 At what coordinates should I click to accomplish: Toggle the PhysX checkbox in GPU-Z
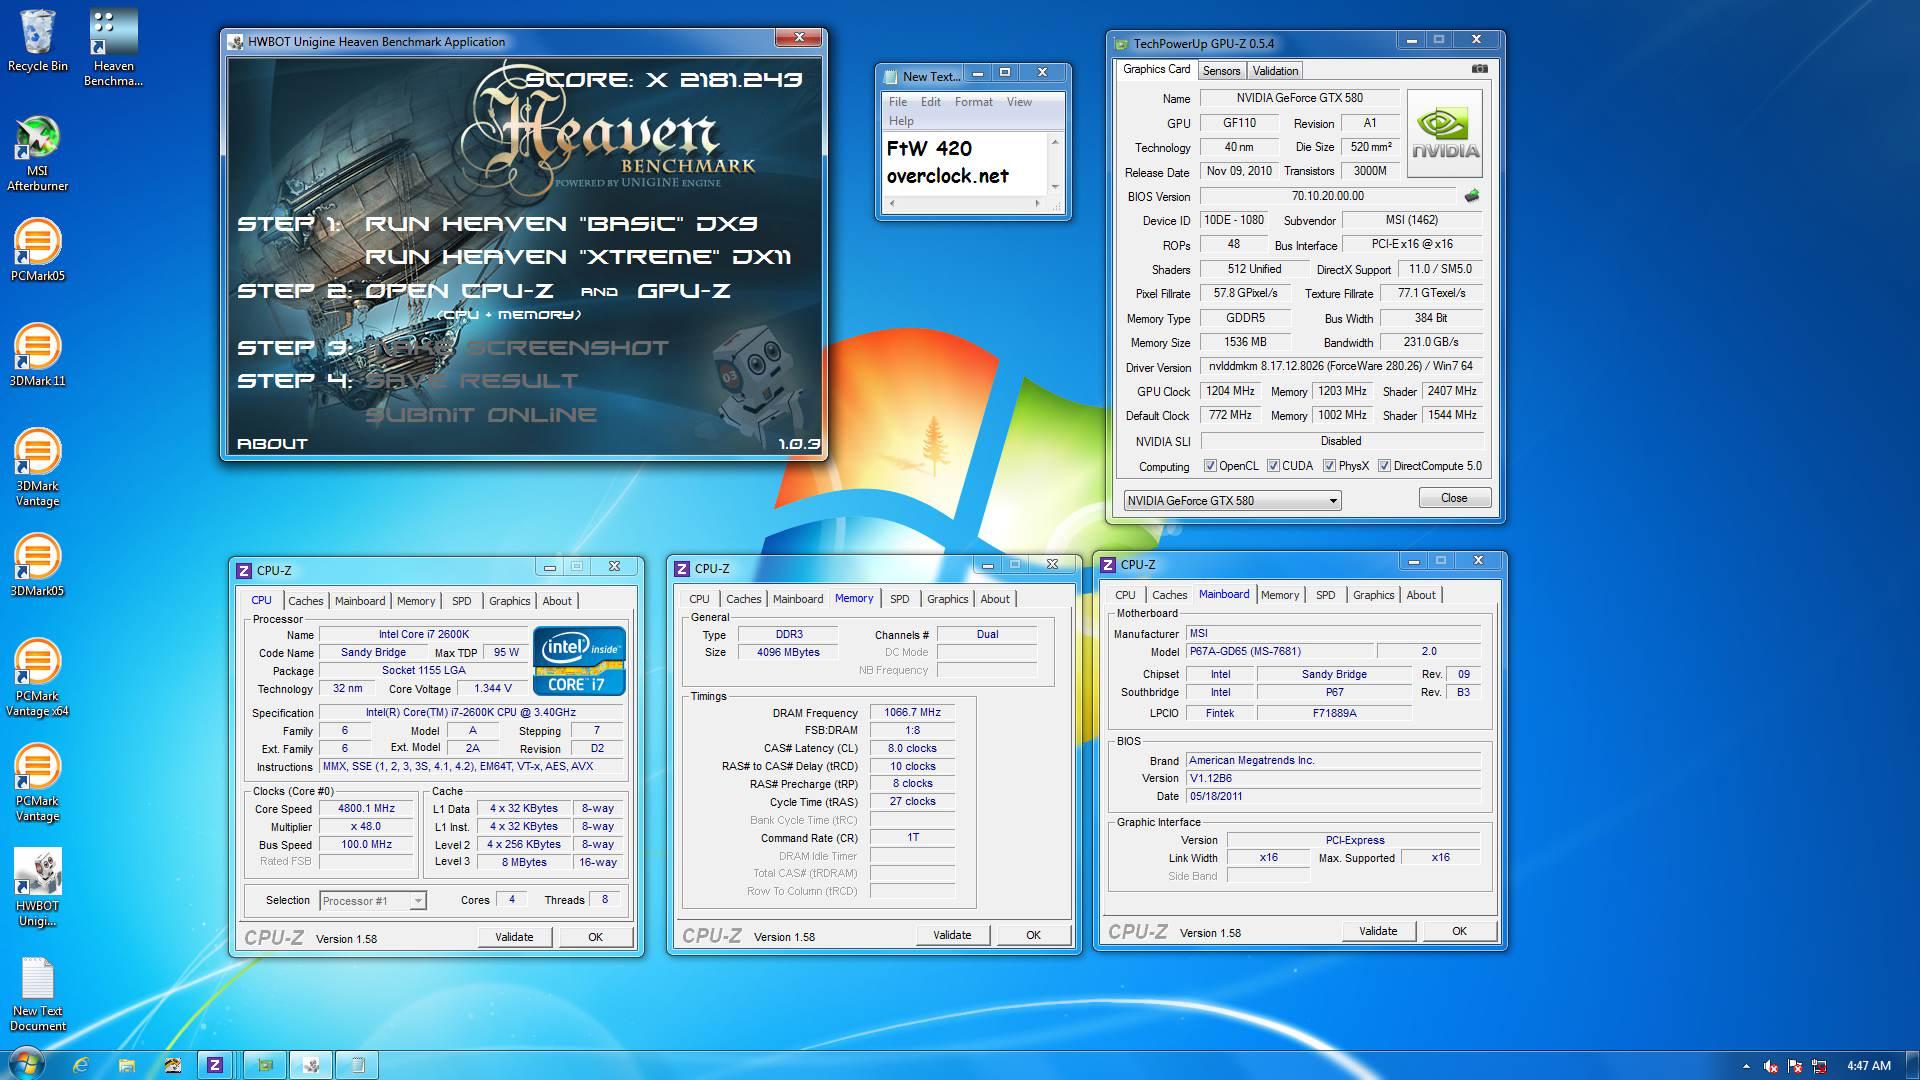coord(1329,466)
